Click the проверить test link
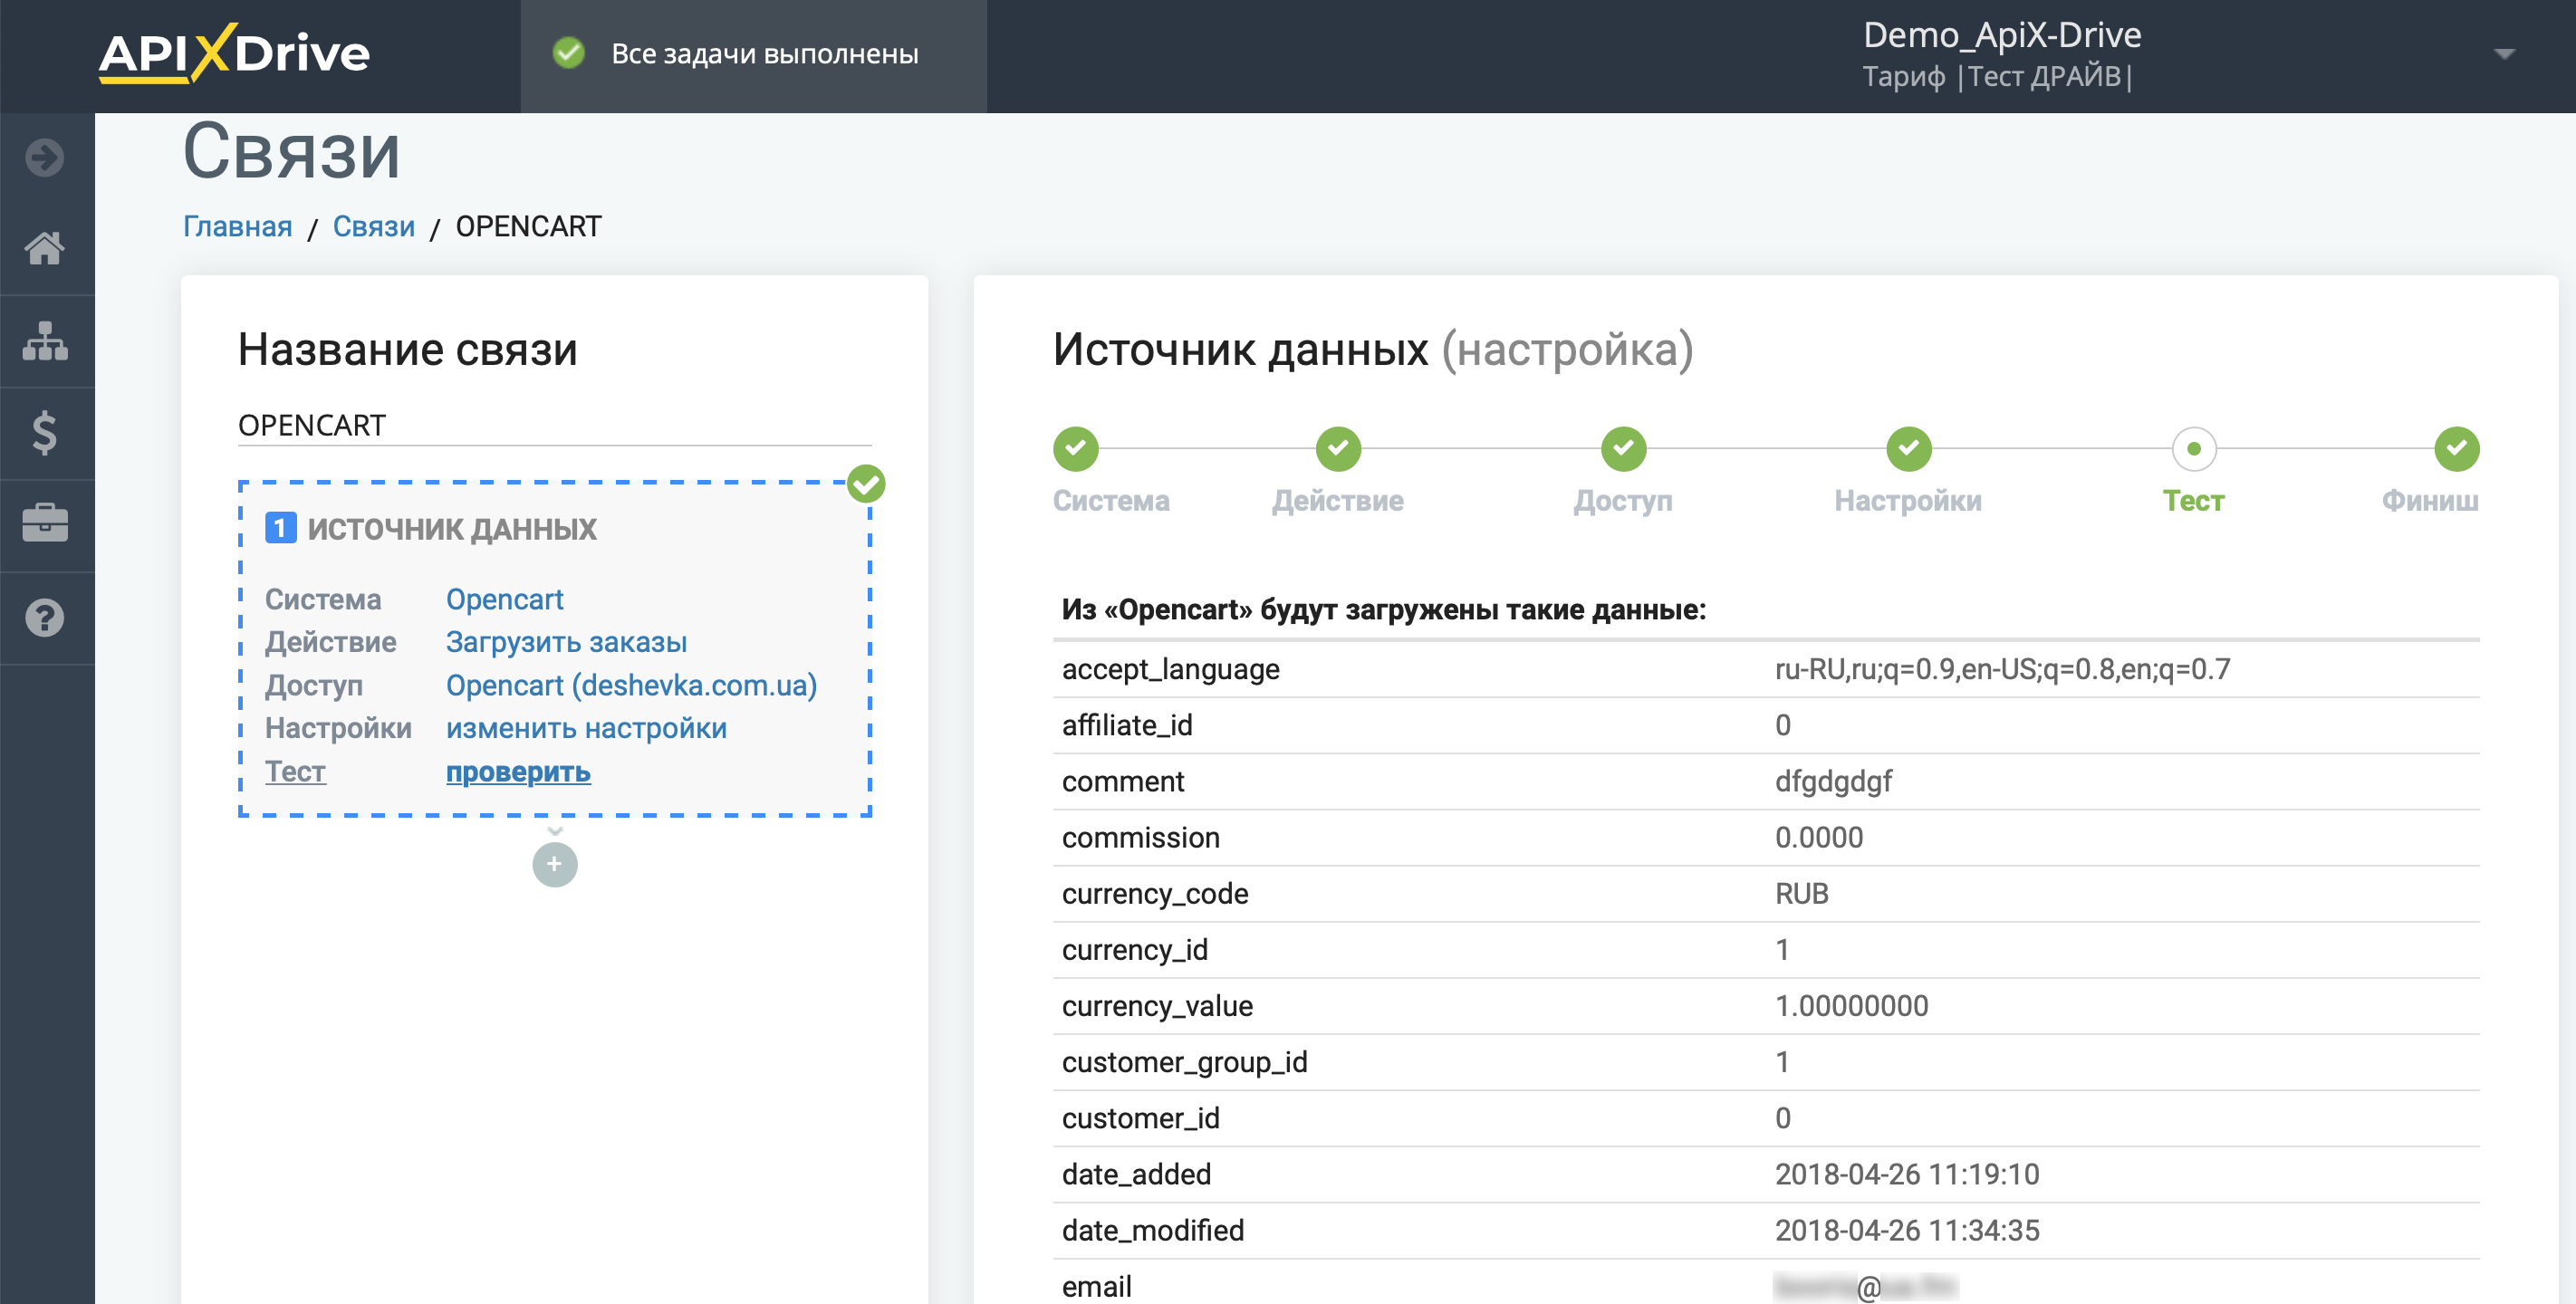Screen dimensions: 2576x1304 pyautogui.click(x=518, y=772)
